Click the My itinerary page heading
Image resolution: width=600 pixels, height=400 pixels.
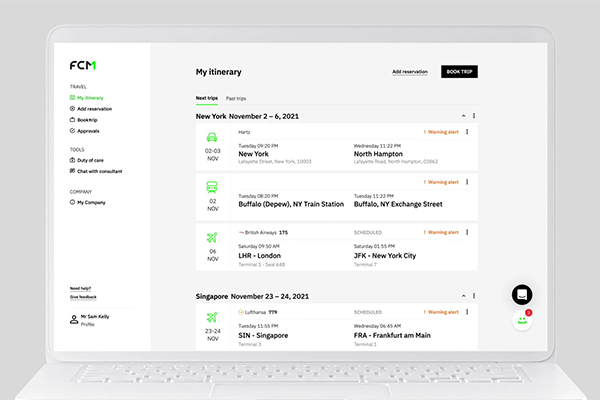coord(218,72)
